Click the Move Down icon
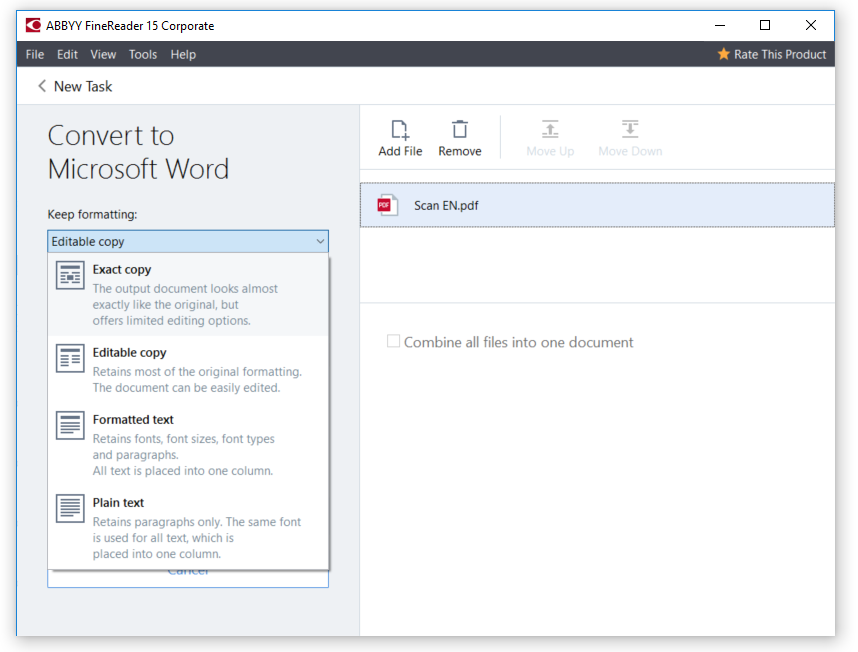Screen dimensions: 858x652 (630, 129)
